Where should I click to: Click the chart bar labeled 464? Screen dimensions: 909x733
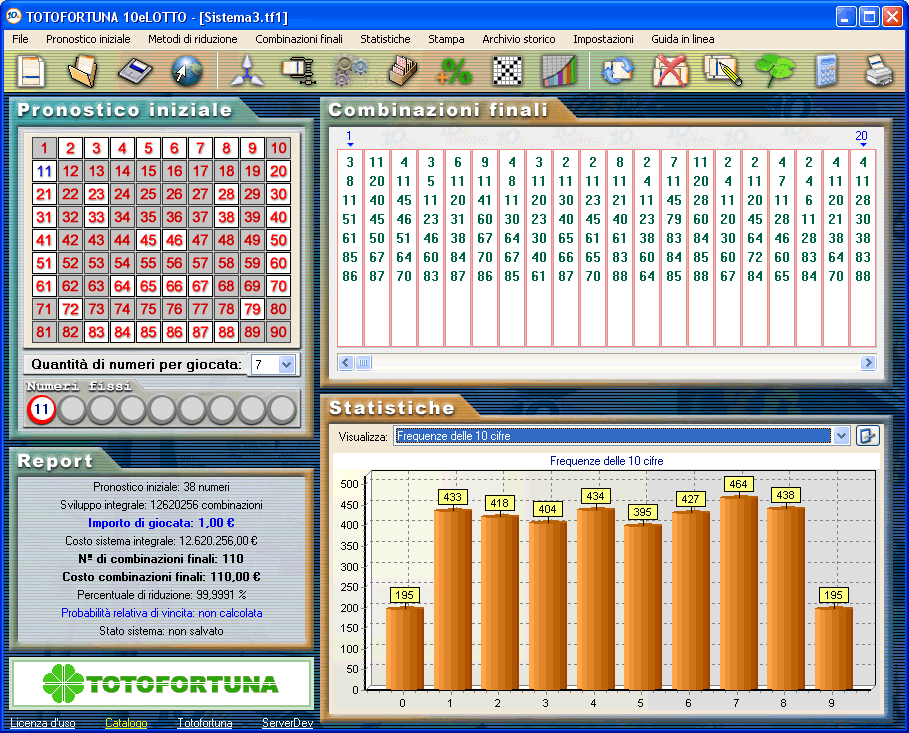(739, 593)
